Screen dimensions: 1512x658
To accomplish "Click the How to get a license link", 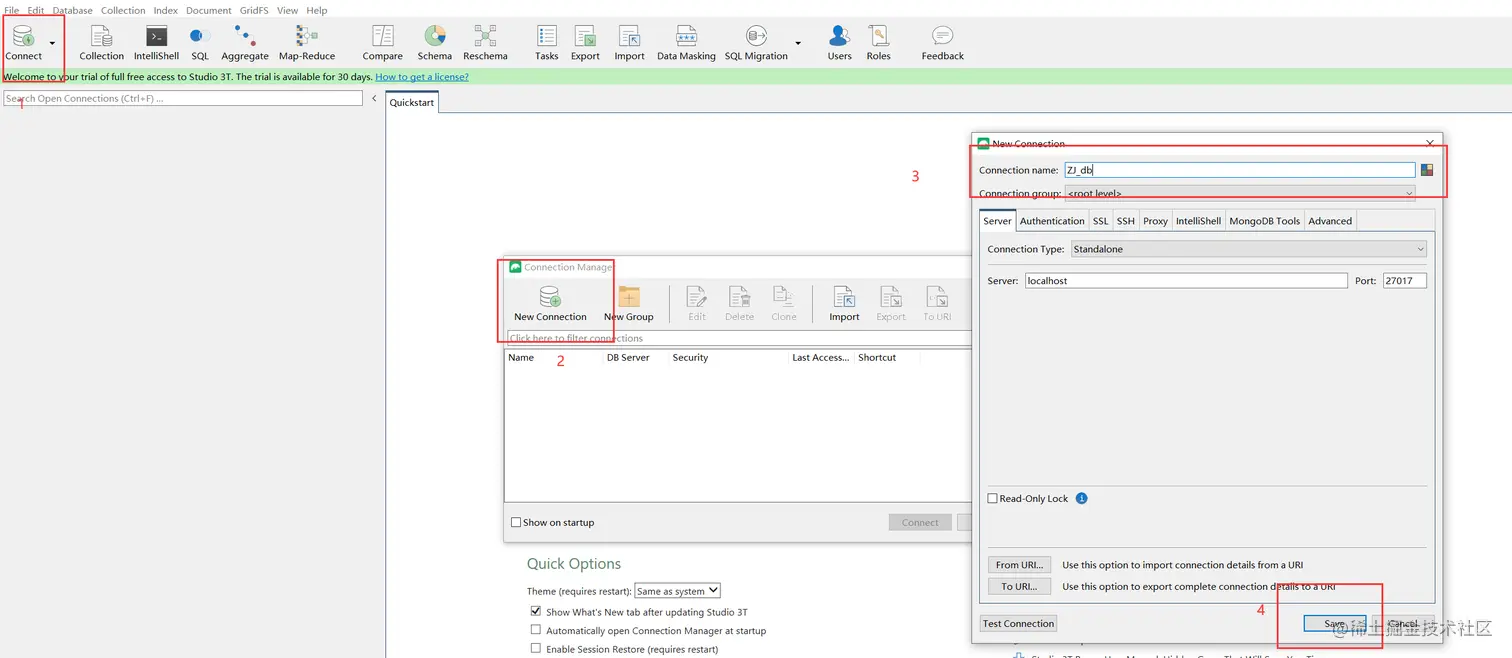I will point(421,76).
